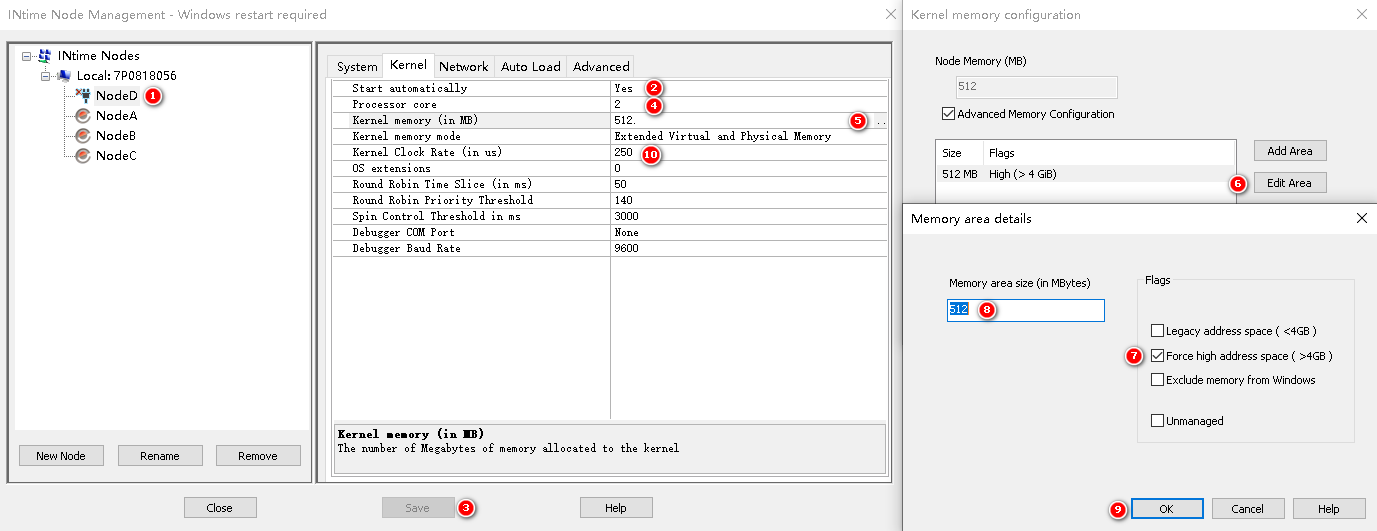Image resolution: width=1377 pixels, height=531 pixels.
Task: Enable the Unmanaged flag checkbox
Action: tap(1158, 421)
